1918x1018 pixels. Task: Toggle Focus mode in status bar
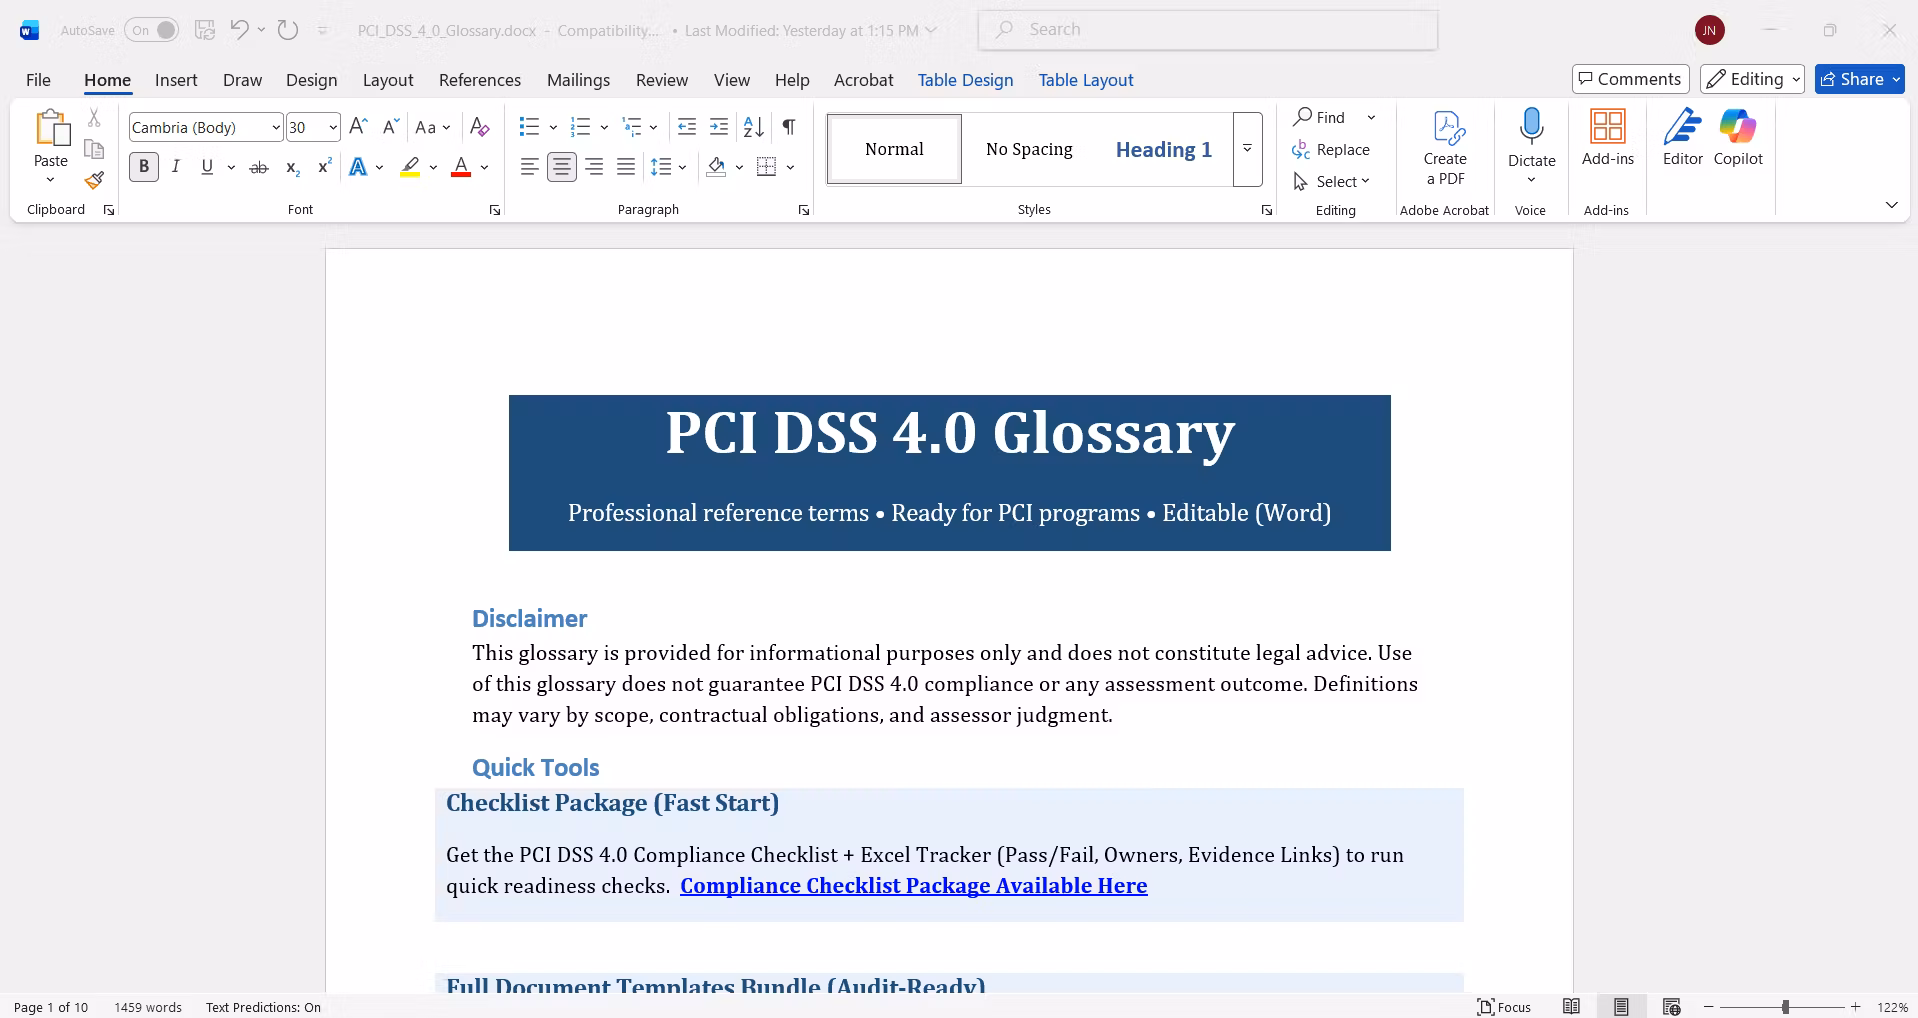point(1504,1007)
